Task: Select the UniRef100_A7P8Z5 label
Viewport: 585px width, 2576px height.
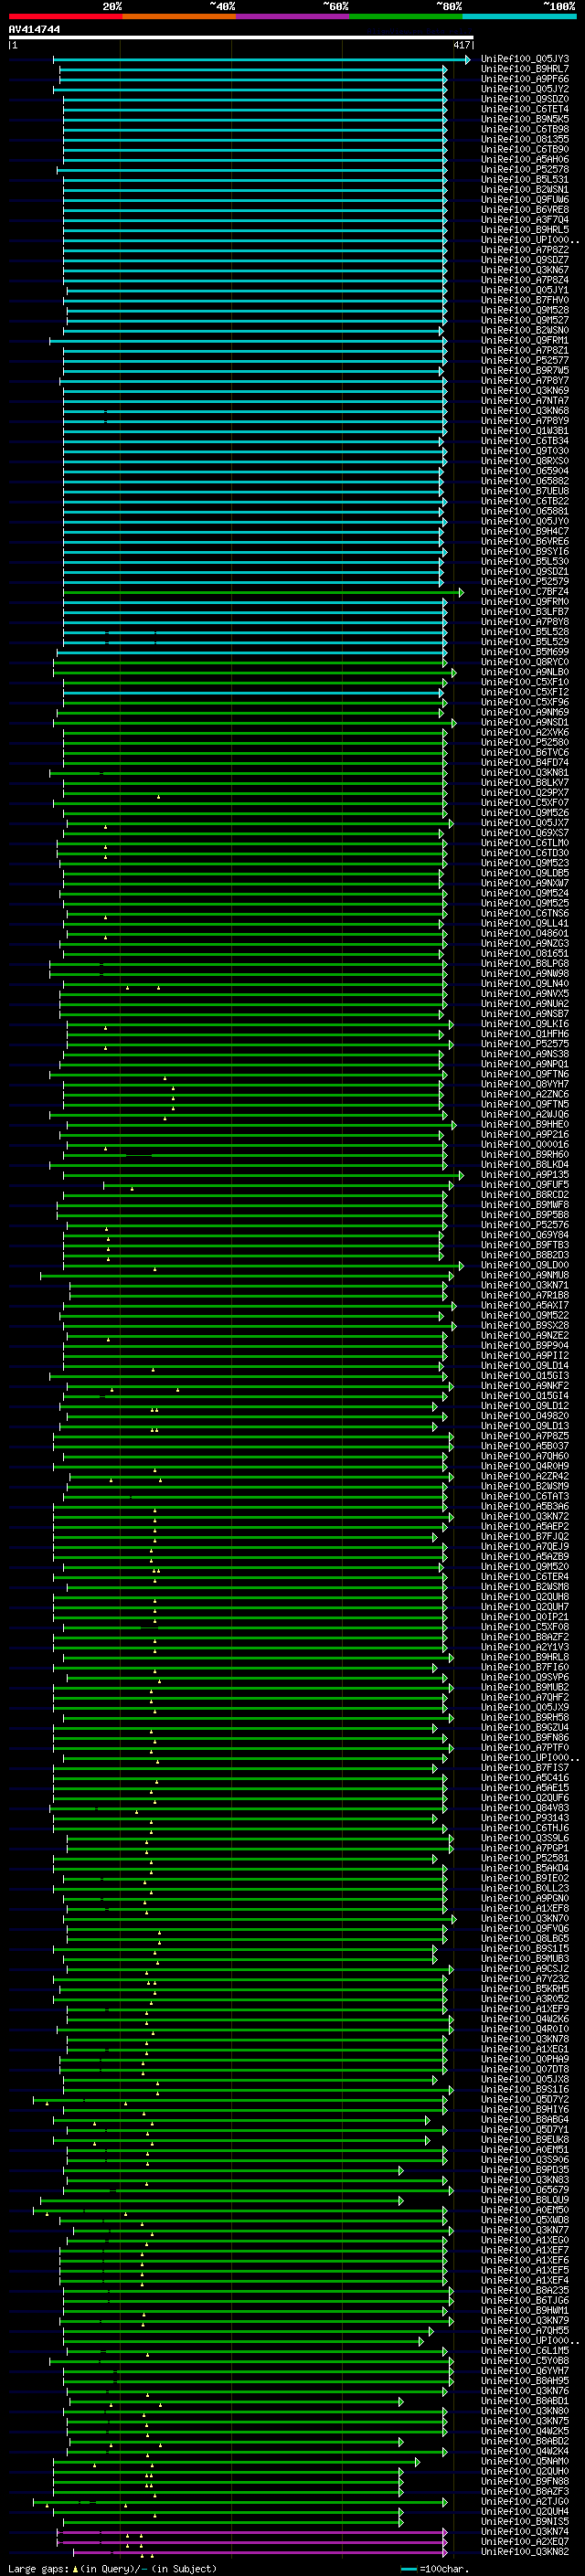Action: tap(524, 1437)
